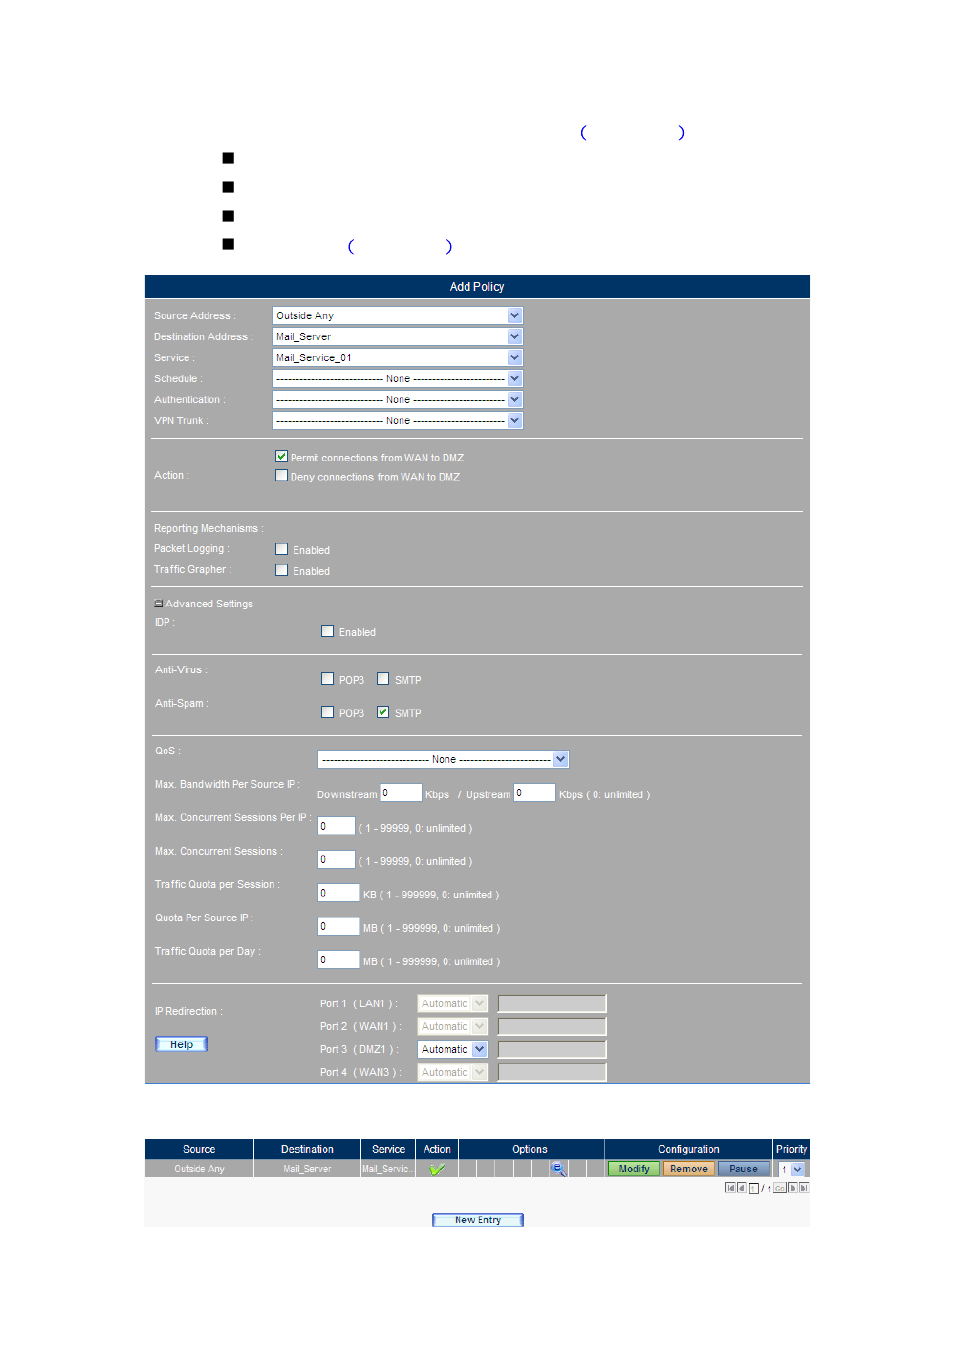The width and height of the screenshot is (954, 1350).
Task: Open the QoS dropdown
Action: point(443,760)
